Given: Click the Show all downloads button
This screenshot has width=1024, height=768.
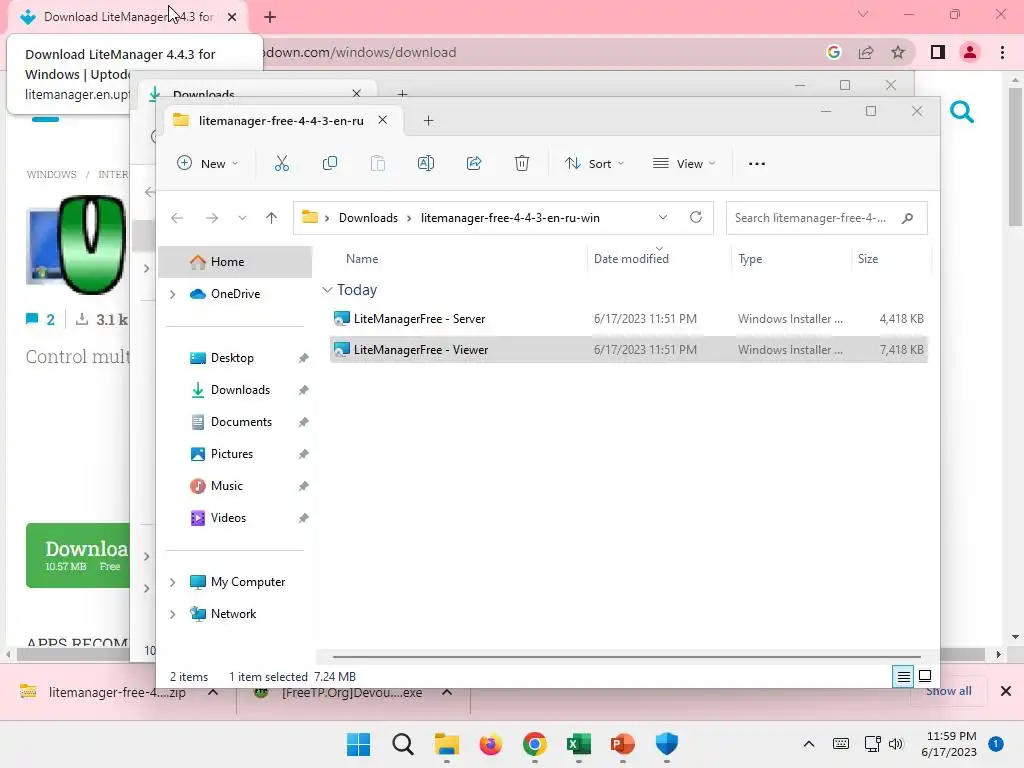Looking at the screenshot, I should pos(948,692).
